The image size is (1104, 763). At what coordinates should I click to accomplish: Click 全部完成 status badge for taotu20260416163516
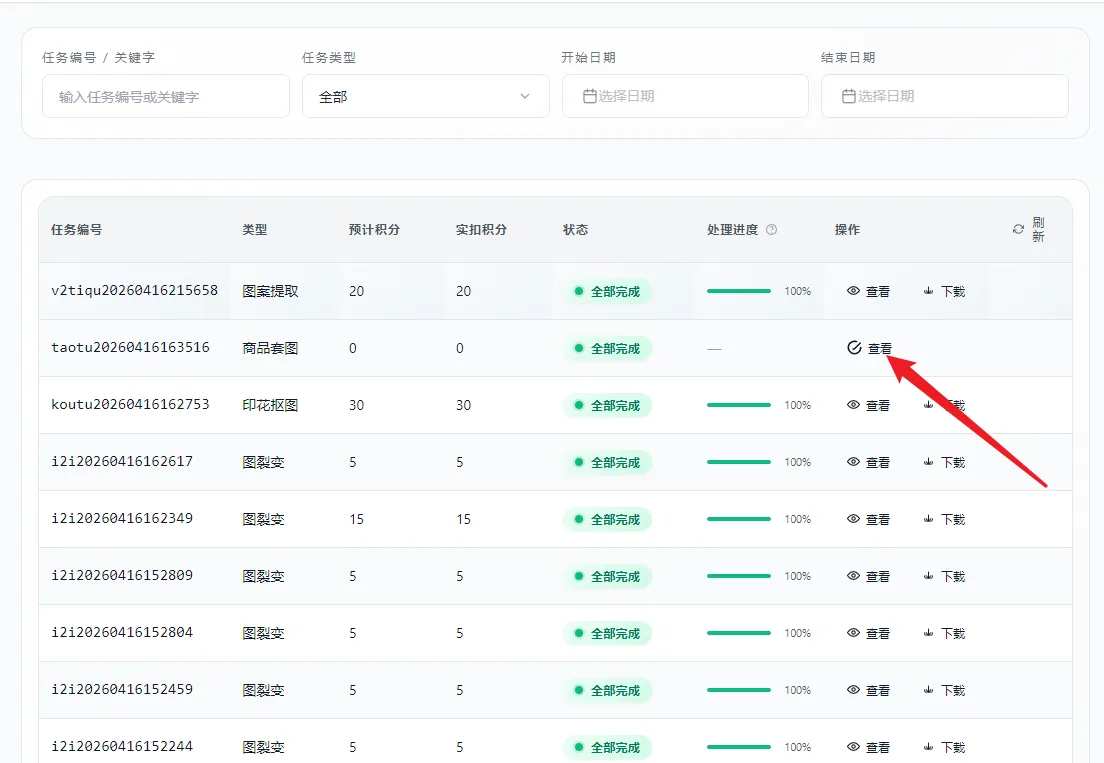(607, 349)
